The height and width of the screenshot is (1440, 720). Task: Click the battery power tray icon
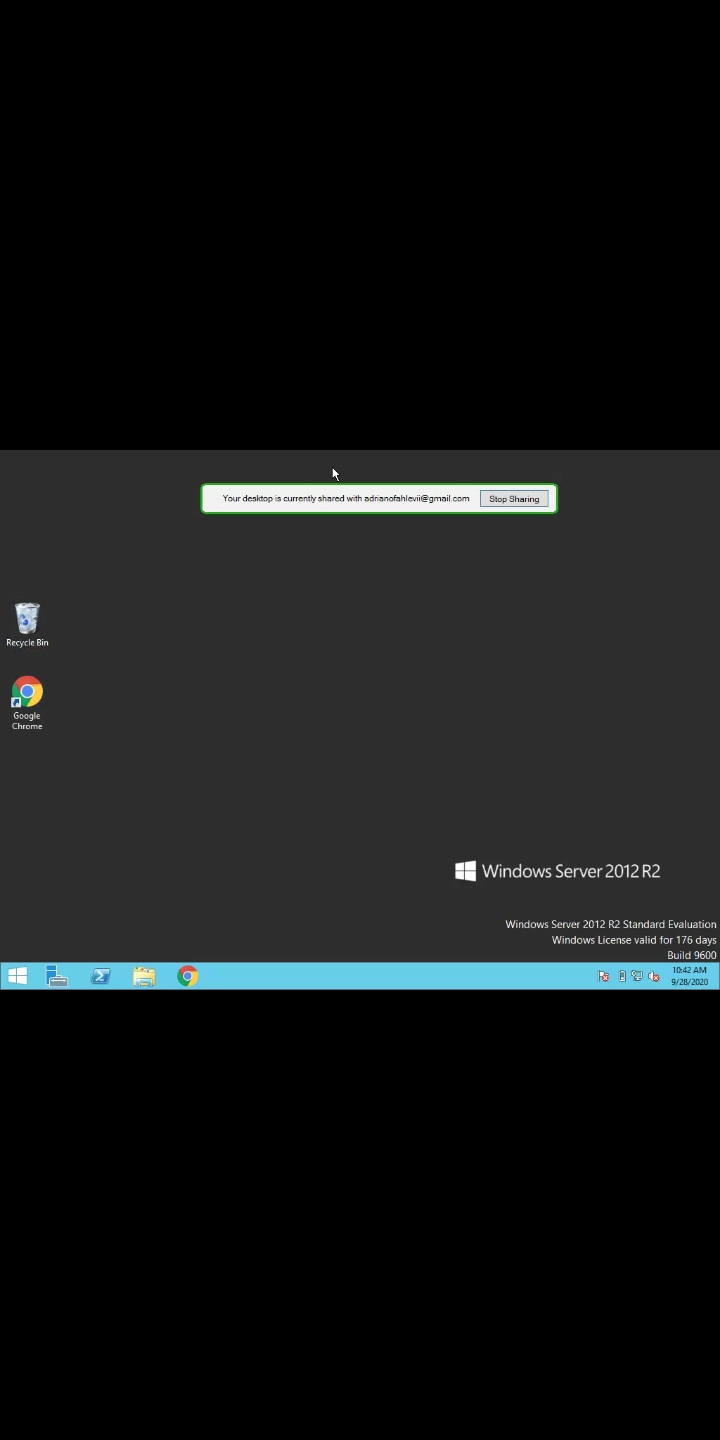point(622,977)
